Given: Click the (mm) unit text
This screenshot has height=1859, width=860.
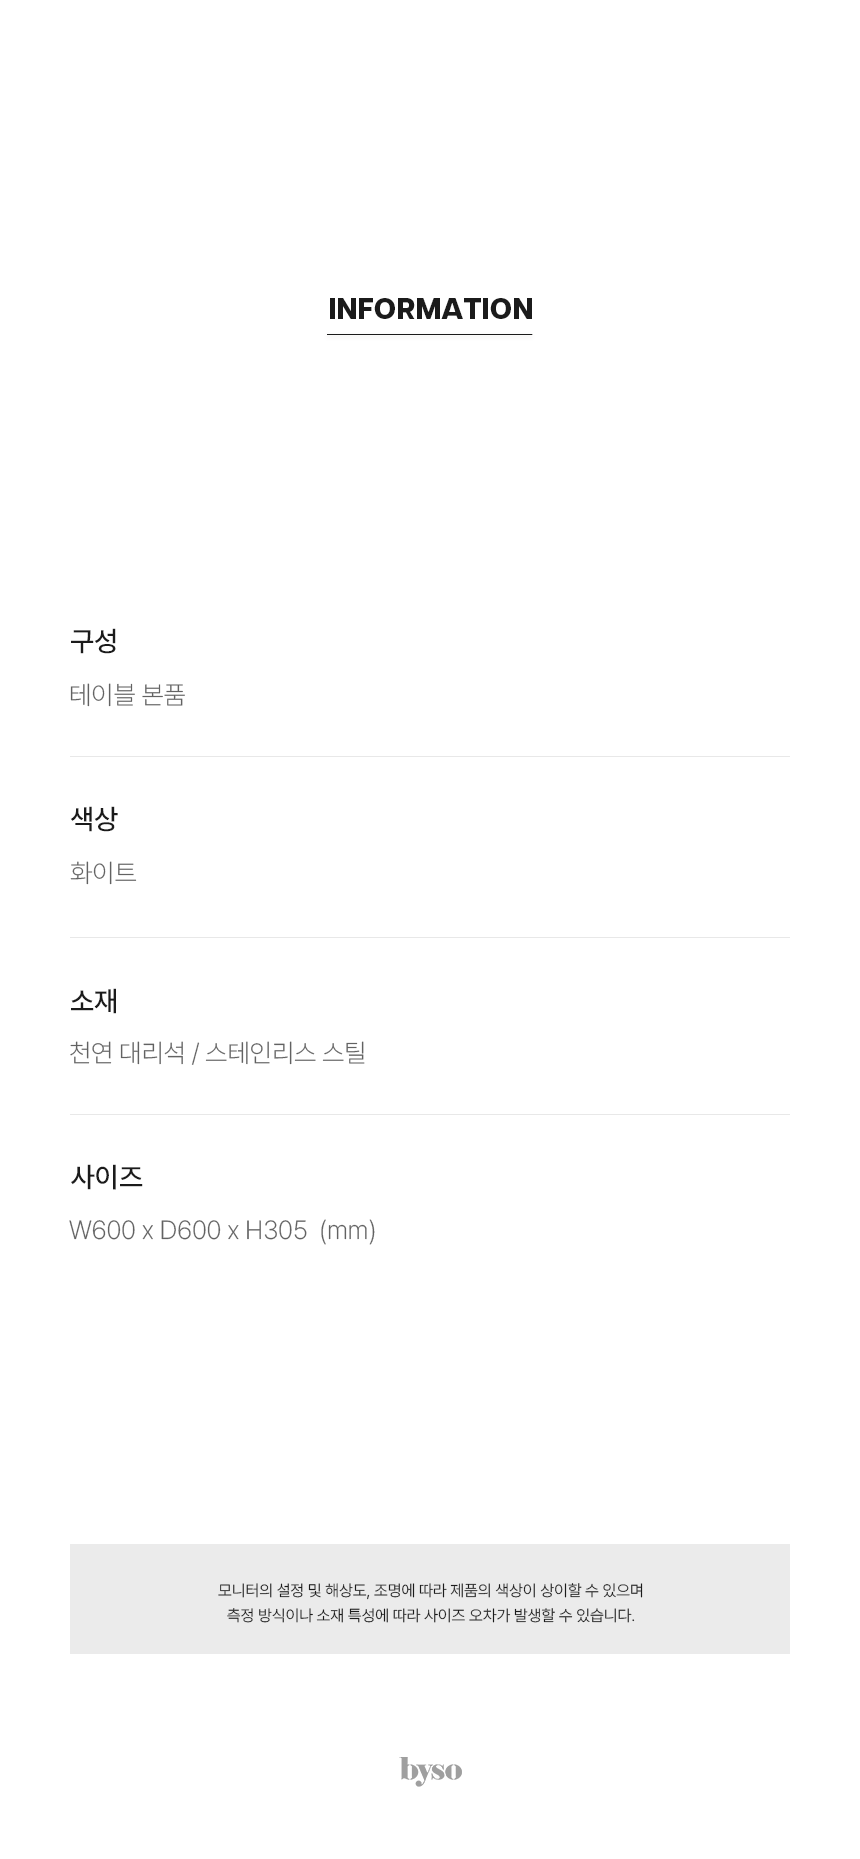Looking at the screenshot, I should pos(348,1230).
